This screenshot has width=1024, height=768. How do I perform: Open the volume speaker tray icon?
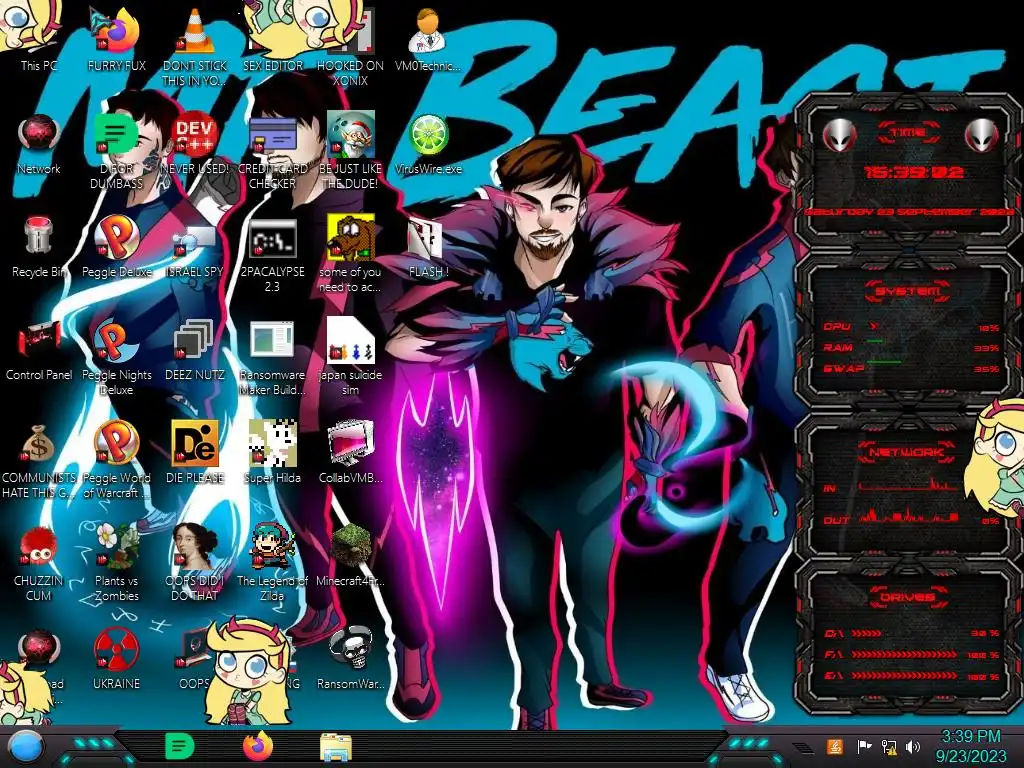point(913,747)
